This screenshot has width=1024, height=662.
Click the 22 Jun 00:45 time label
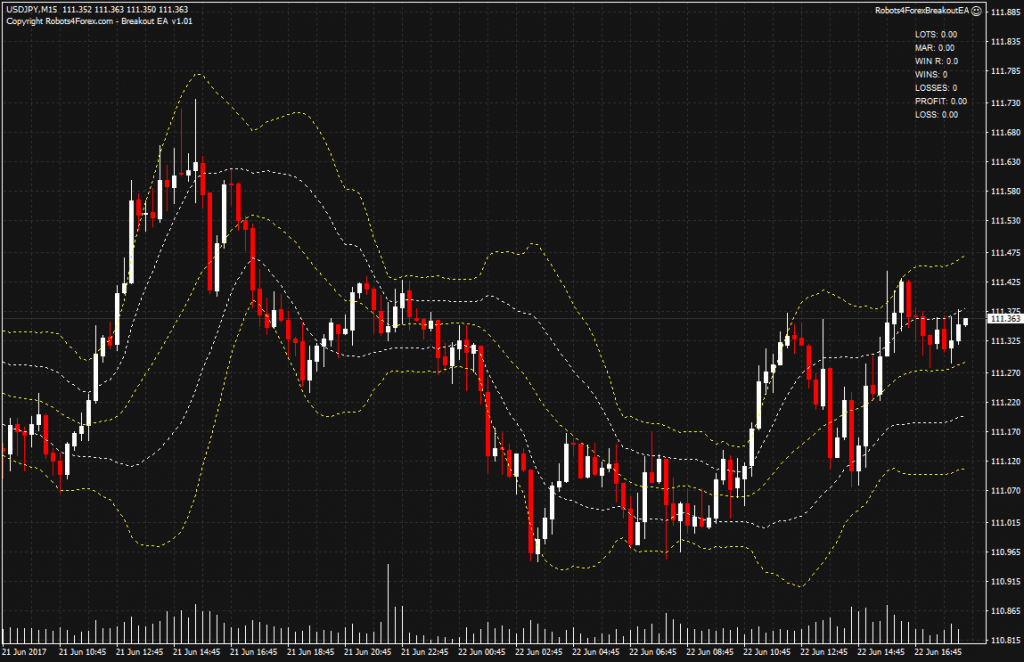coord(481,652)
